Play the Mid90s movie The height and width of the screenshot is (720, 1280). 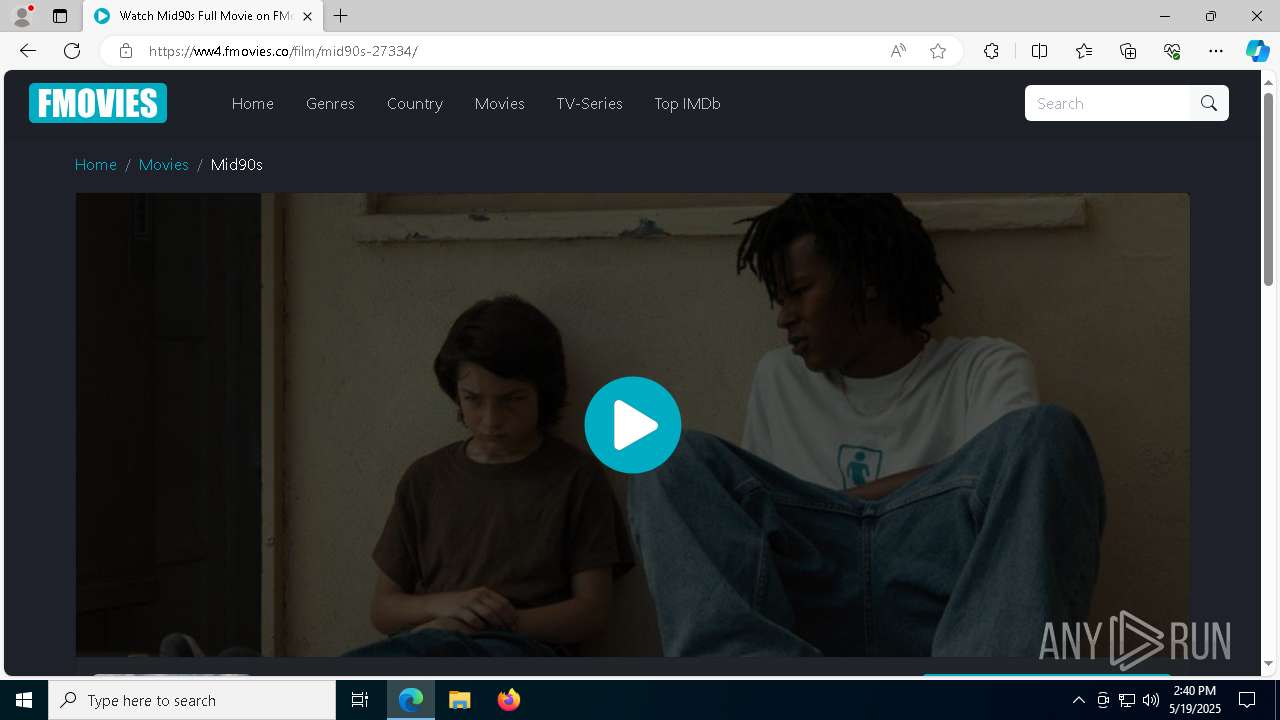[x=633, y=425]
